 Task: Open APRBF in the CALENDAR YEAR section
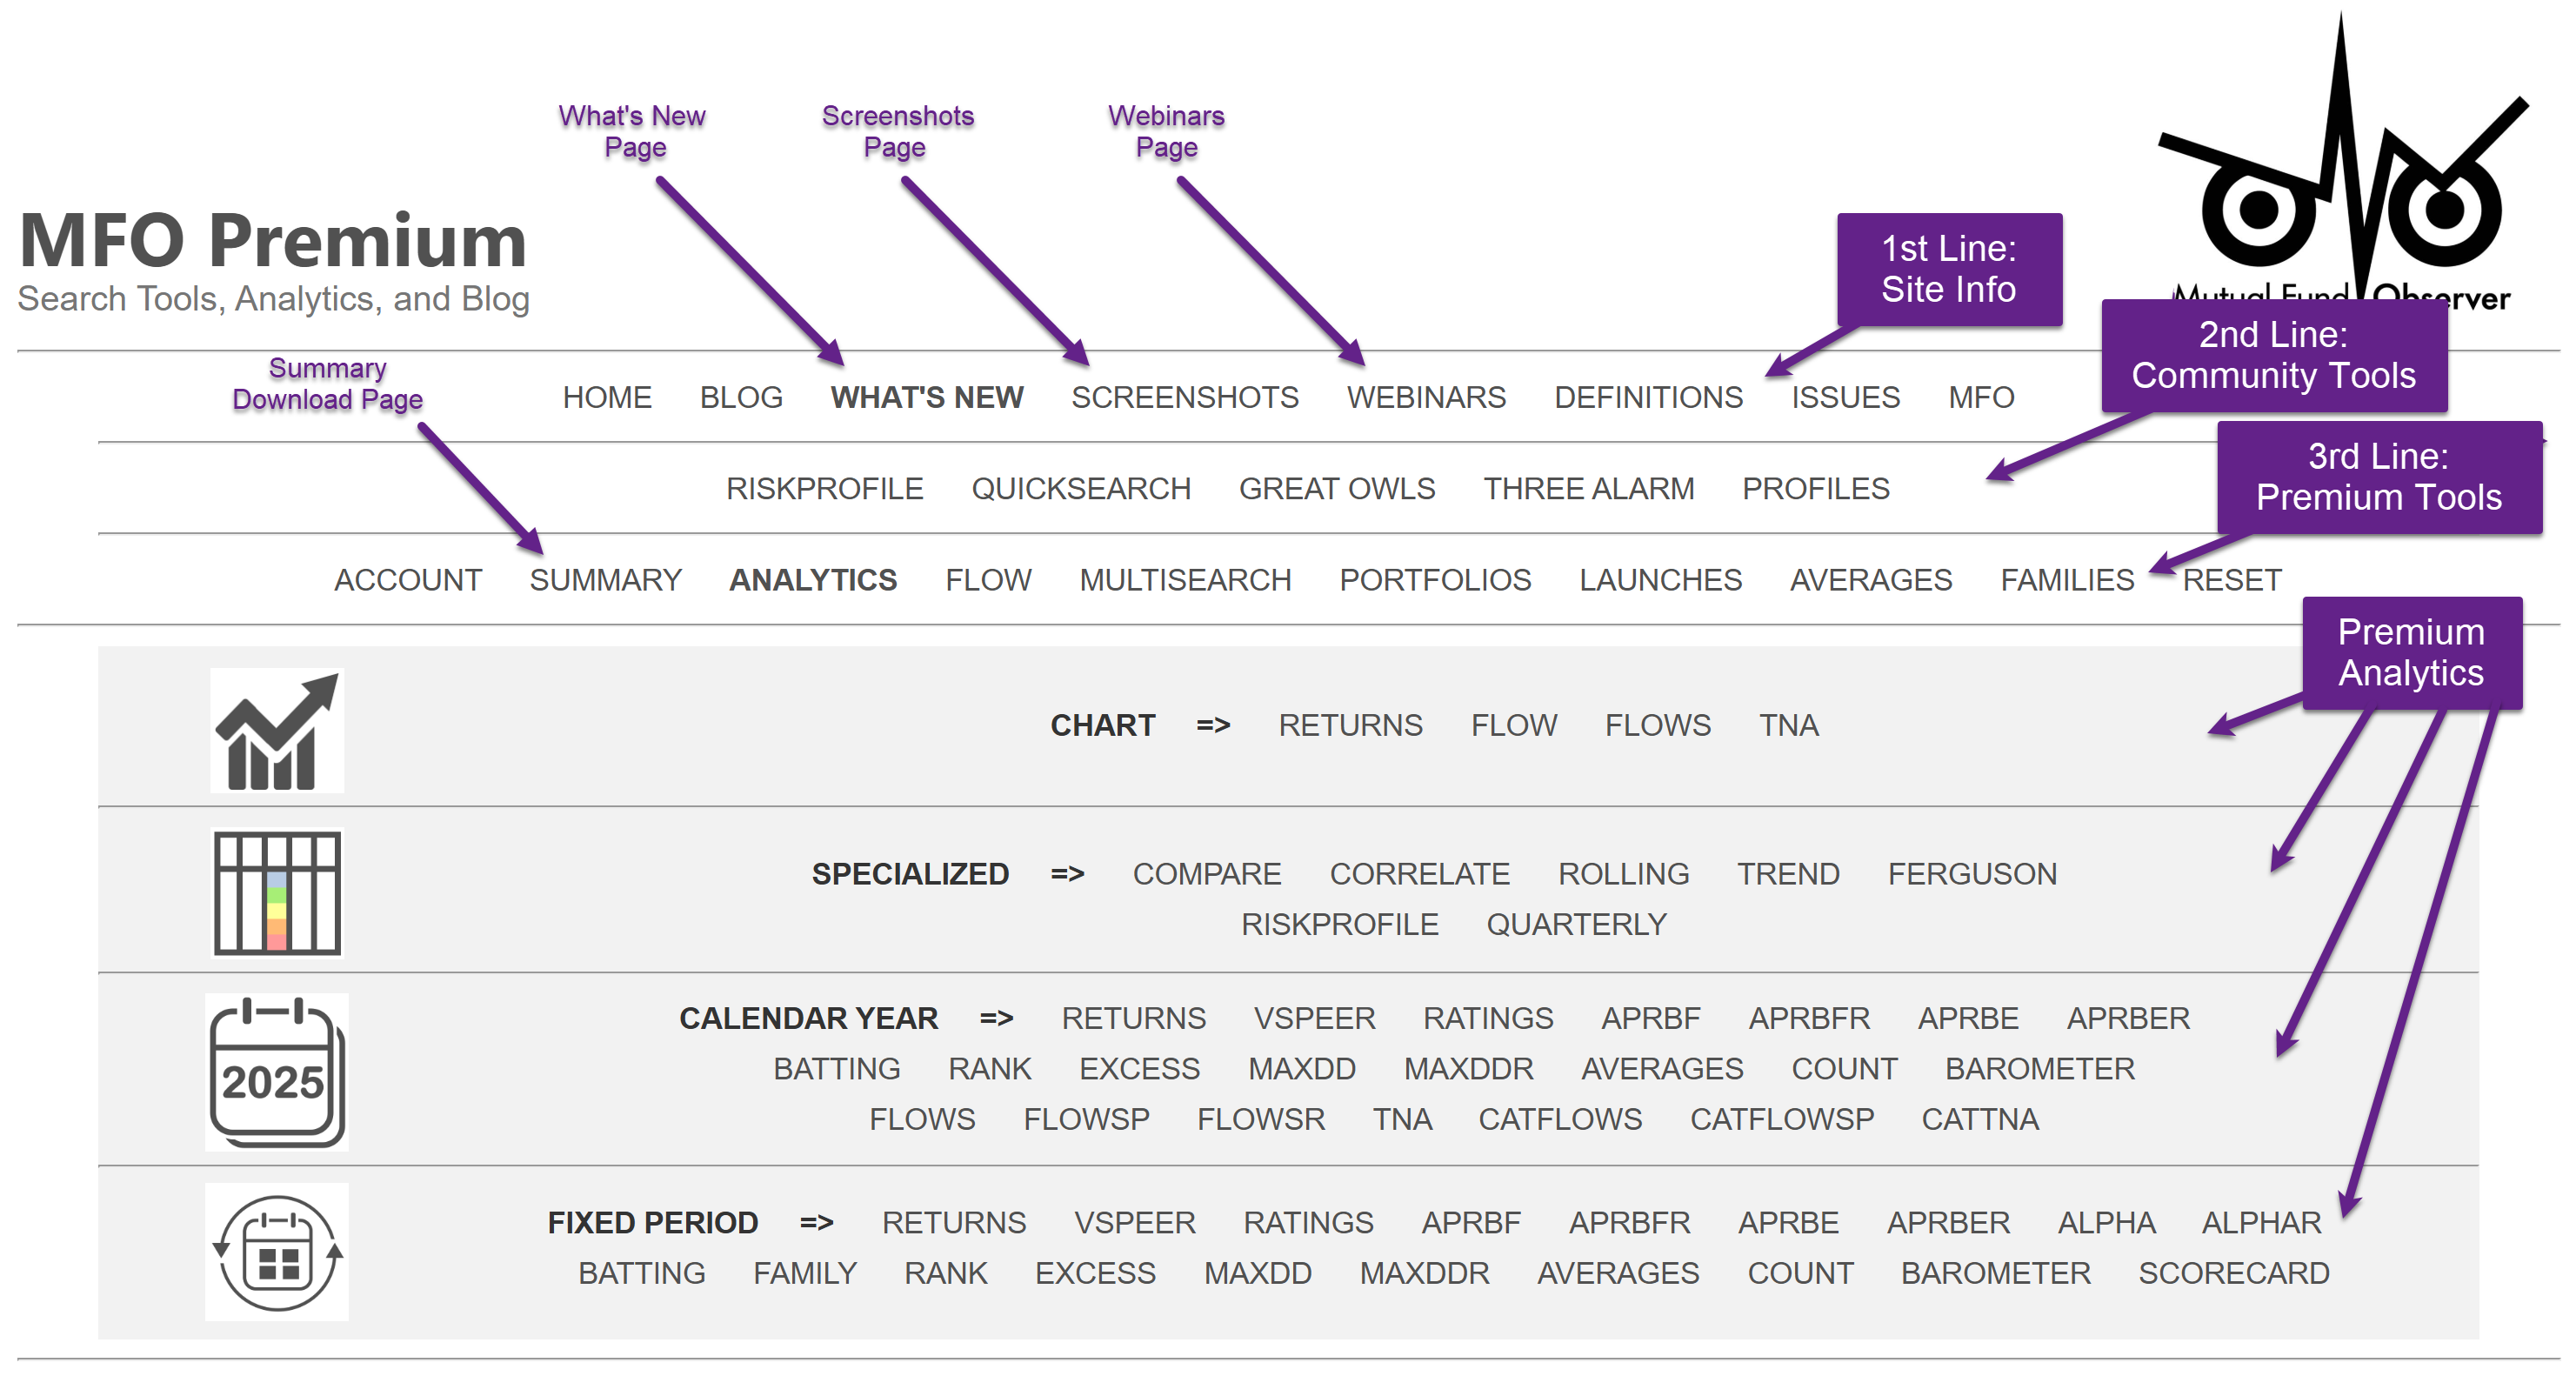point(1650,1018)
